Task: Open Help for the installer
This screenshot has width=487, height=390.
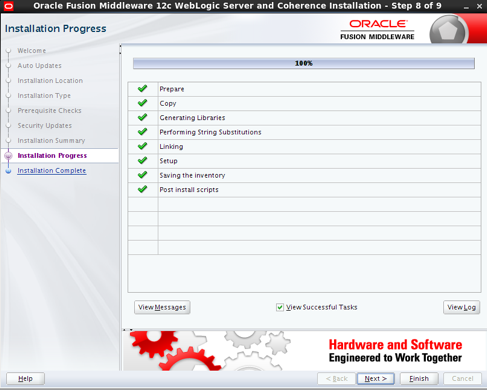Action: [25, 379]
